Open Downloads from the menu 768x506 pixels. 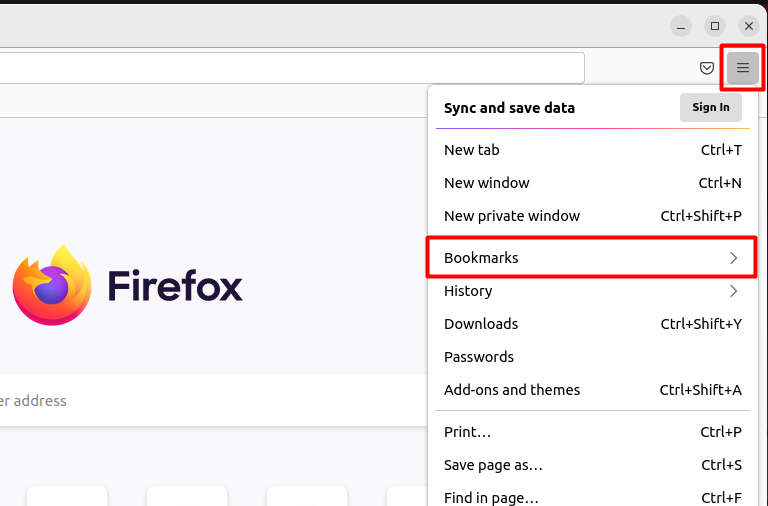coord(593,324)
